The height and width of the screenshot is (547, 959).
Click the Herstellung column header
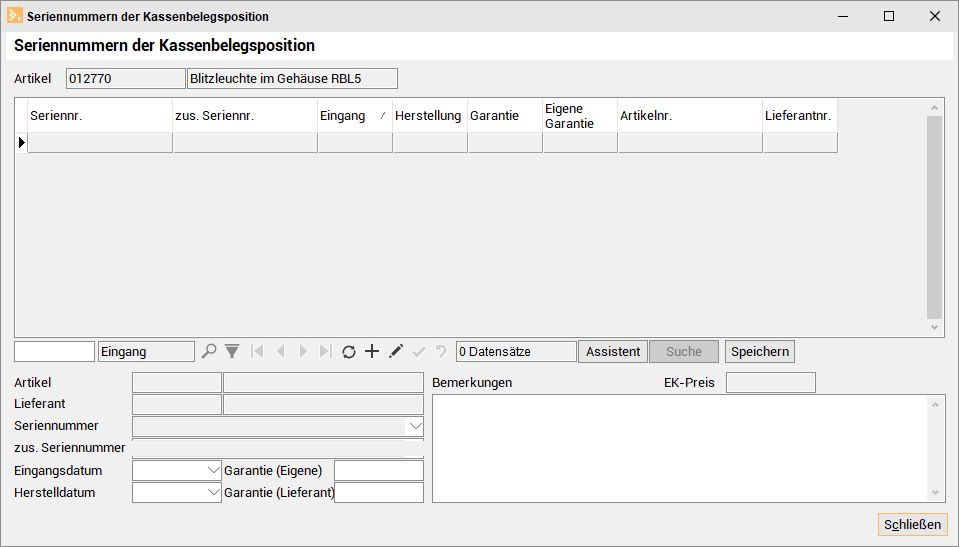tap(430, 116)
